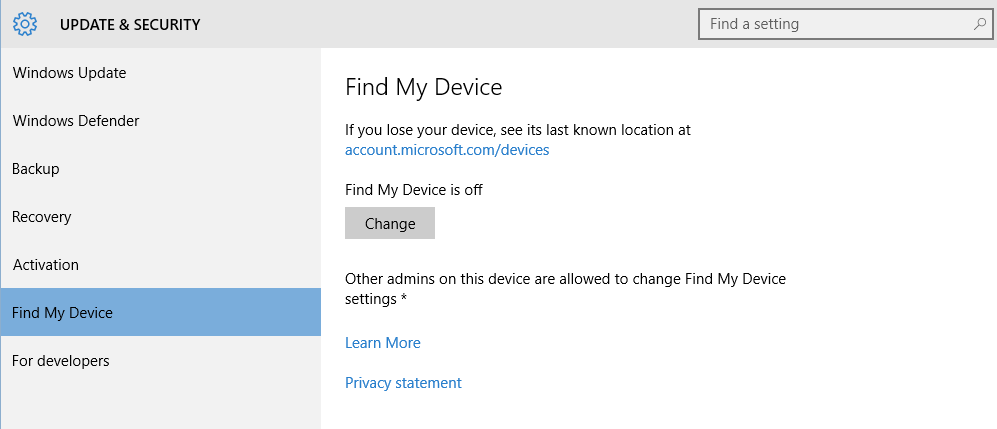Open the account.microsoft.com/devices link
This screenshot has width=997, height=429.
tap(447, 150)
